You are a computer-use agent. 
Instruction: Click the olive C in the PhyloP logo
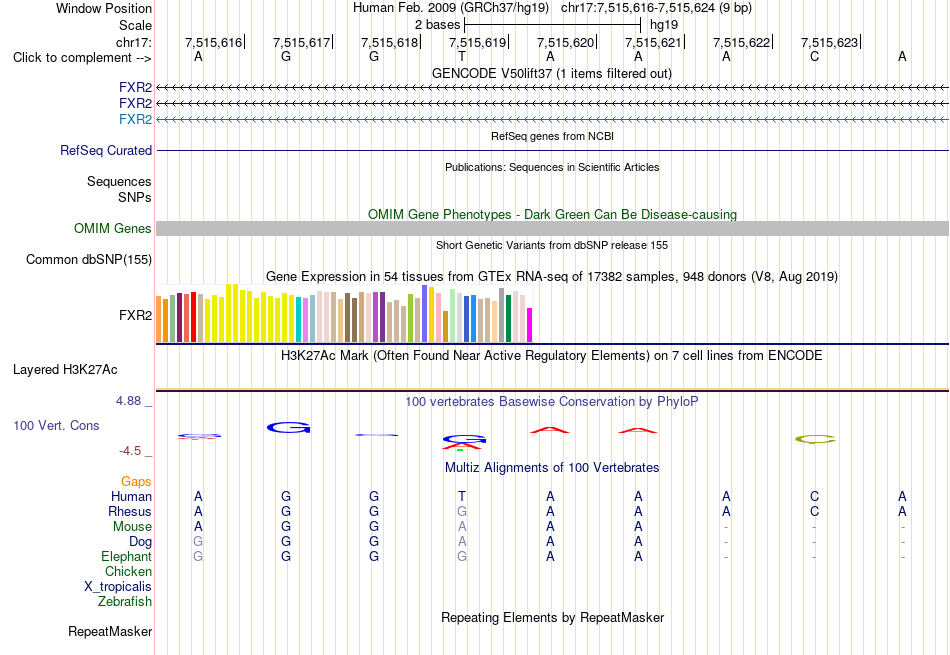point(815,439)
